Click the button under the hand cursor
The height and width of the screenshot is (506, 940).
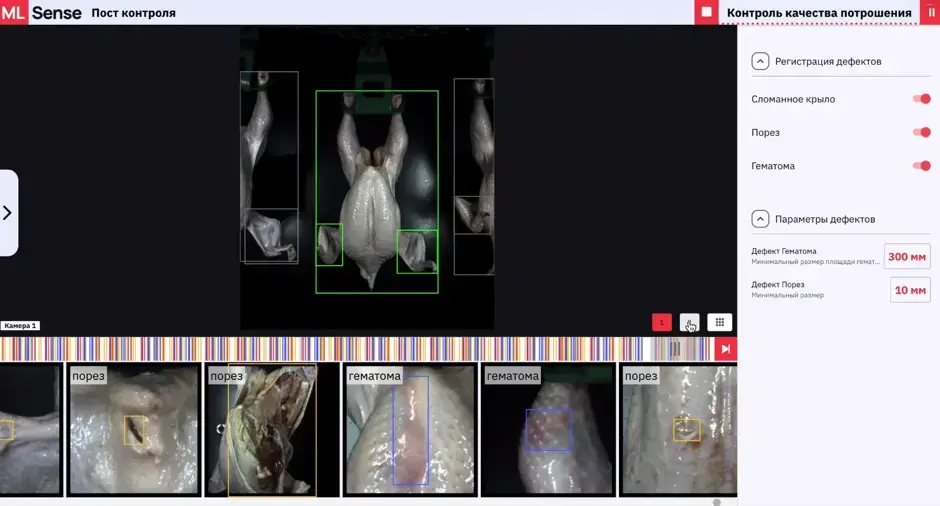pyautogui.click(x=689, y=323)
